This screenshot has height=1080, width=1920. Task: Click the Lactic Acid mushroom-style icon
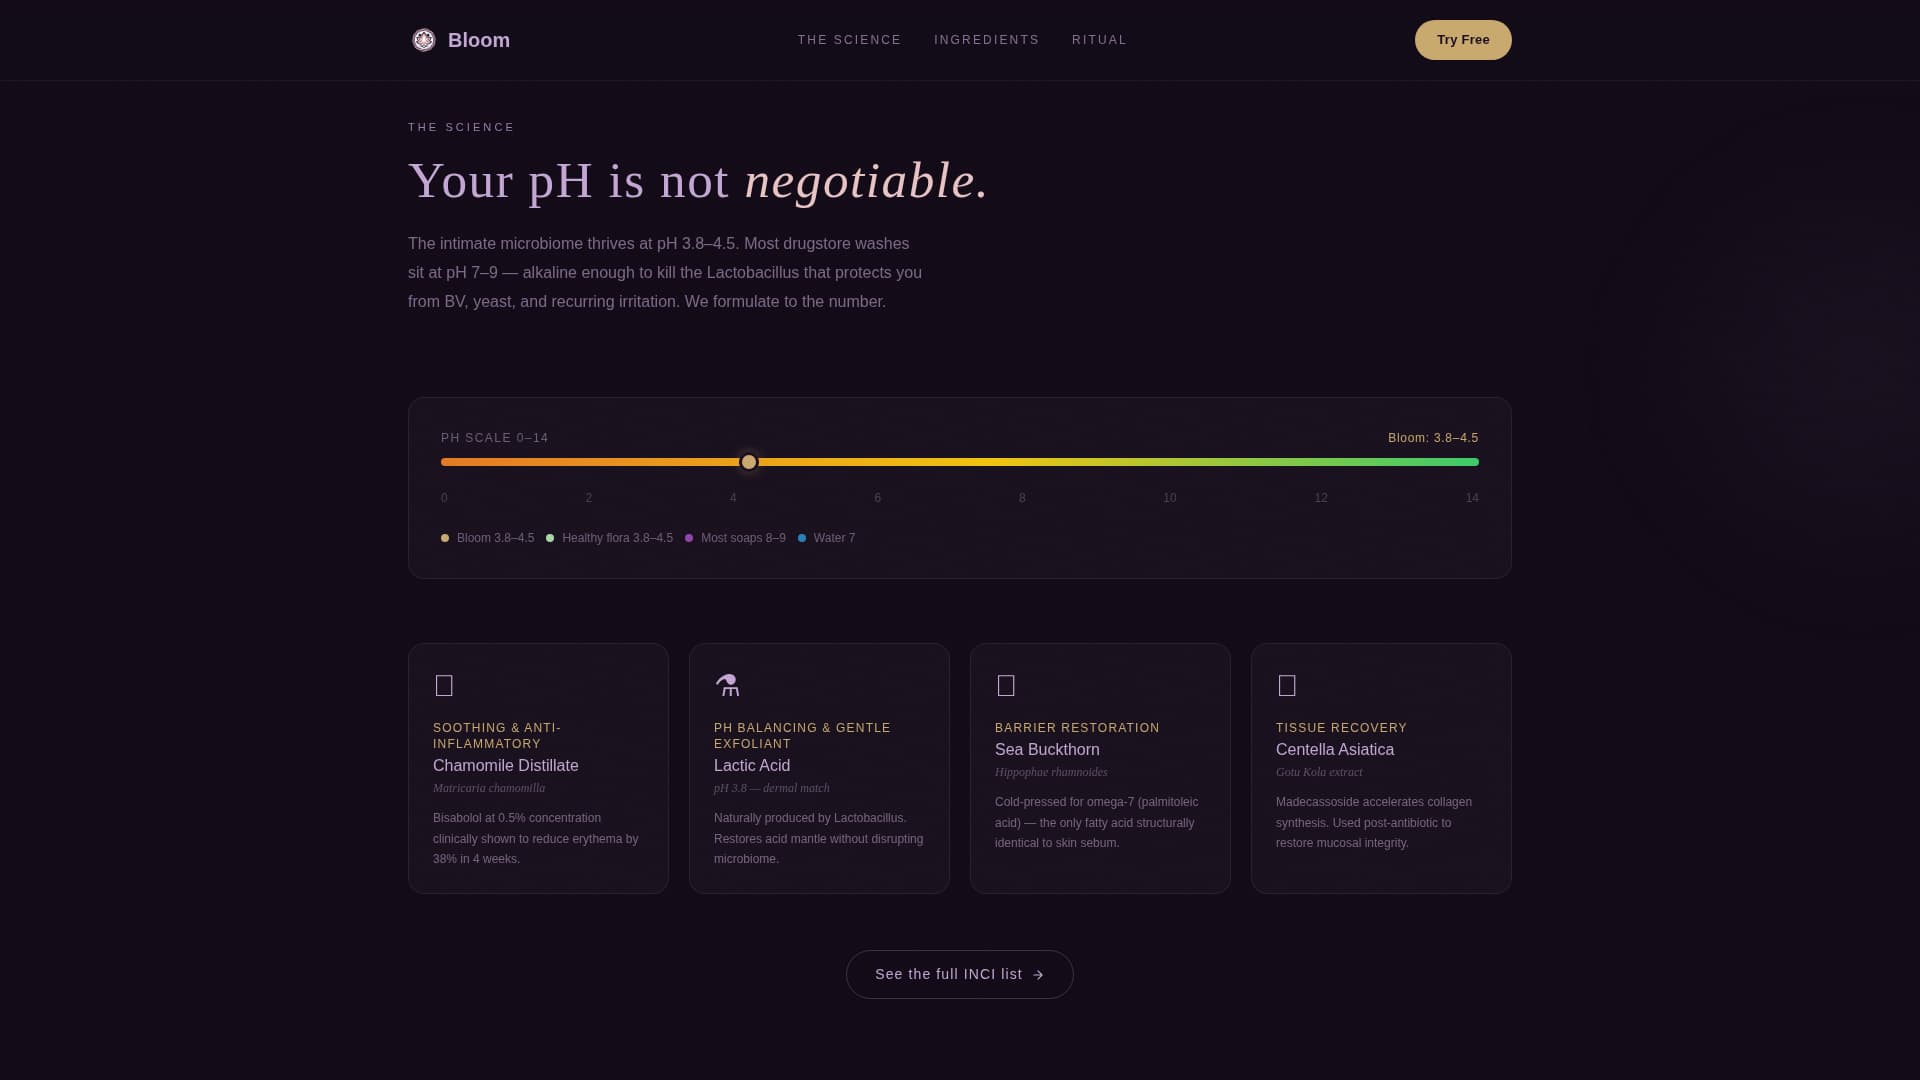point(729,685)
